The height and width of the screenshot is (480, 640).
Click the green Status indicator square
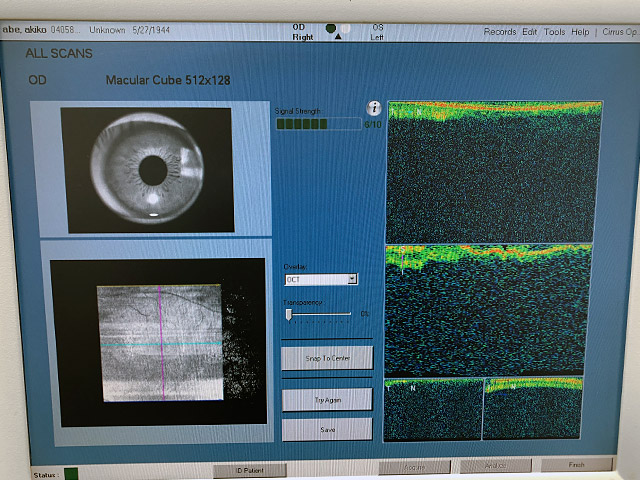[x=71, y=474]
